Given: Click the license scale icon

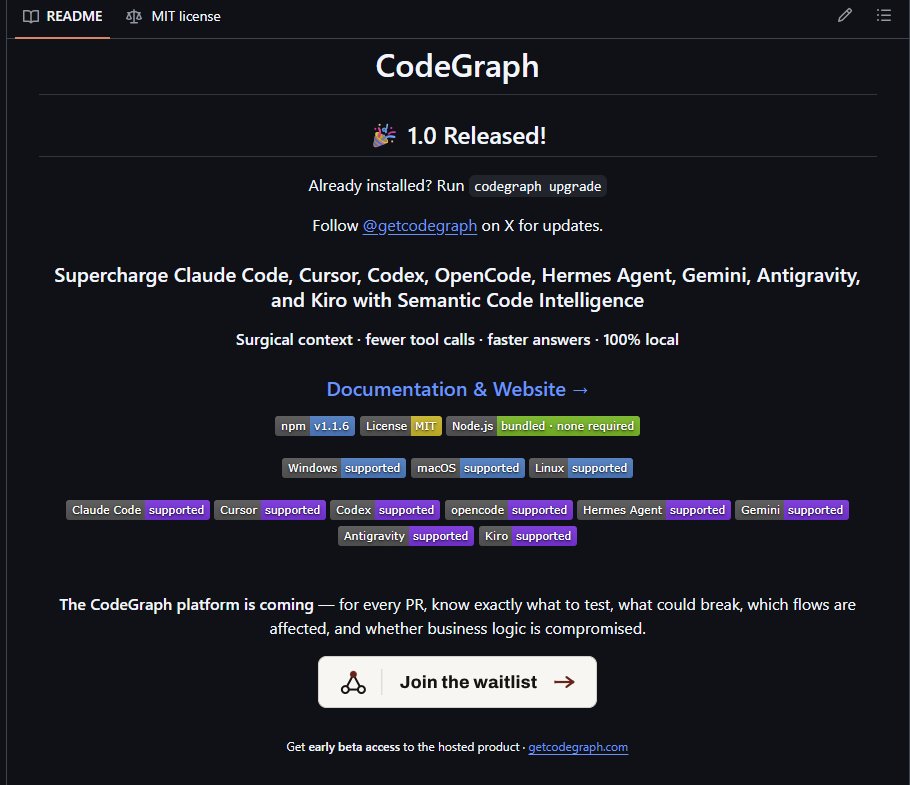Looking at the screenshot, I should point(133,16).
